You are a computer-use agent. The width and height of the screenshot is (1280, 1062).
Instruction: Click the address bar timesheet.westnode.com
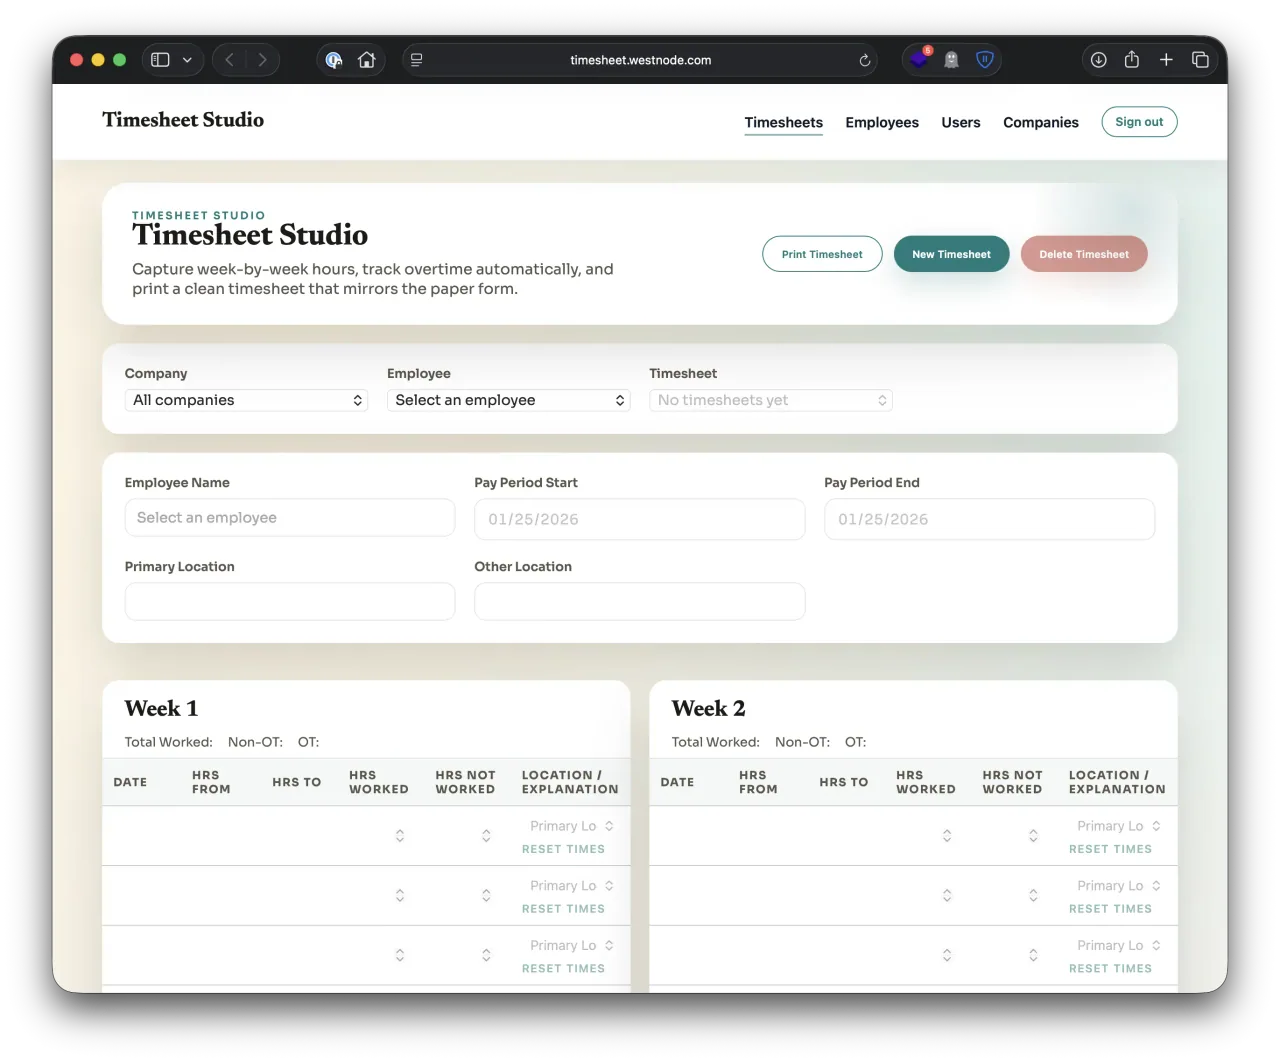click(640, 60)
